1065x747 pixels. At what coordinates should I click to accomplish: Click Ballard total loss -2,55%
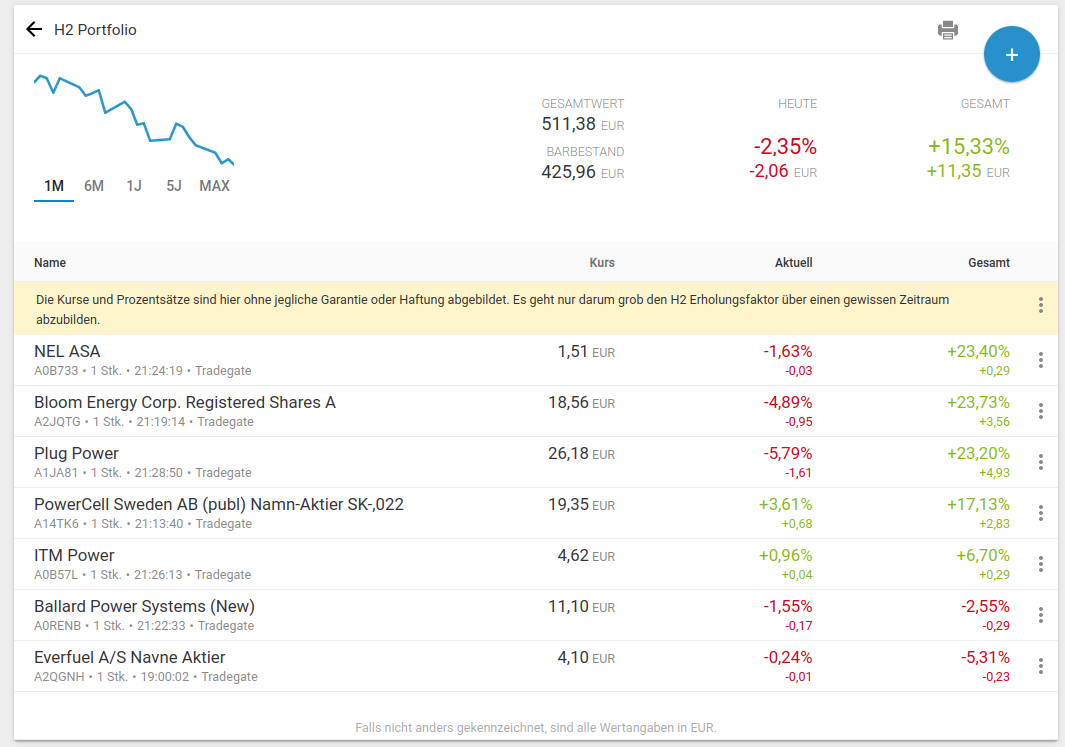(x=985, y=606)
